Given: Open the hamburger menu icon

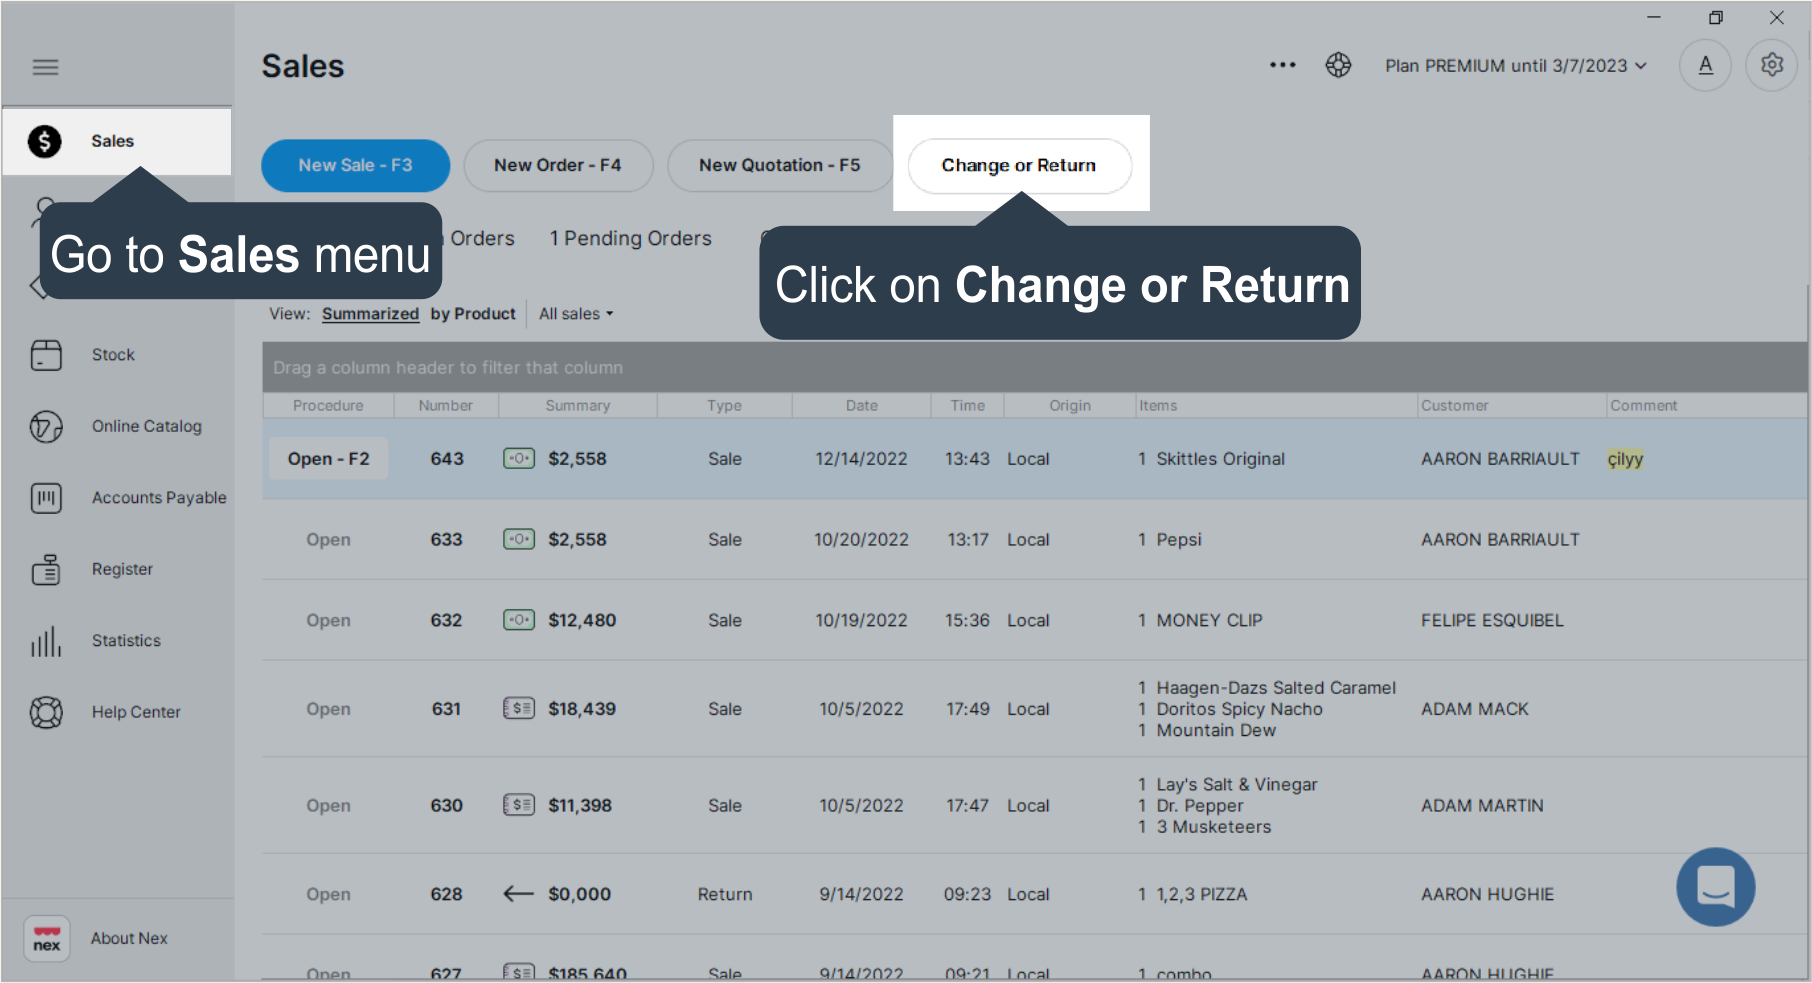Looking at the screenshot, I should click(x=45, y=67).
